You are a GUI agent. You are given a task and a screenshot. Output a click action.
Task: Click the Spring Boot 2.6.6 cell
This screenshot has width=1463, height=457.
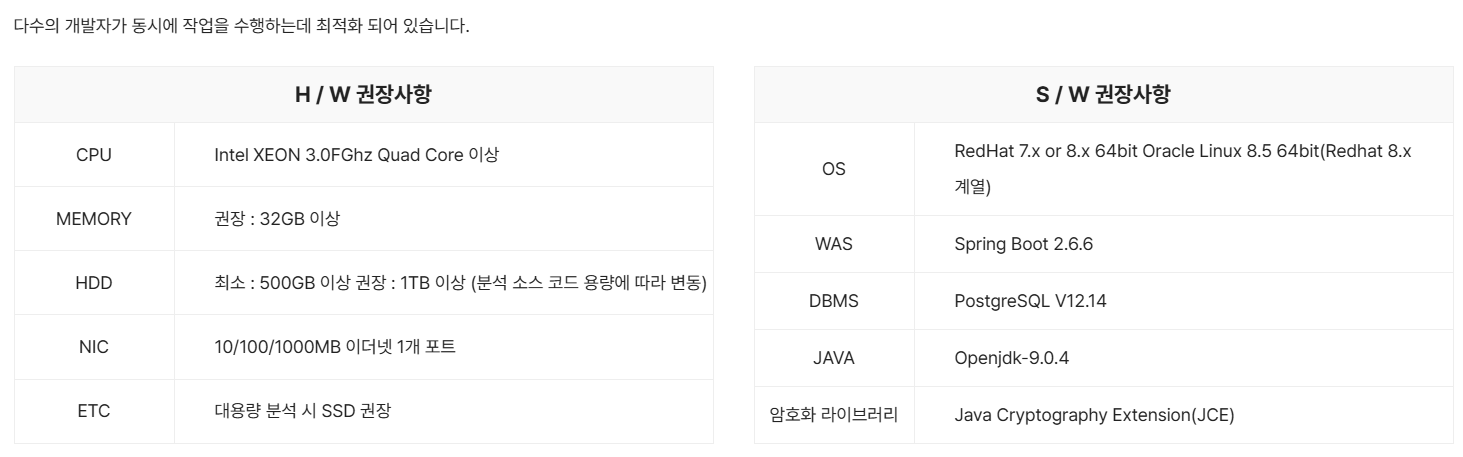1023,244
